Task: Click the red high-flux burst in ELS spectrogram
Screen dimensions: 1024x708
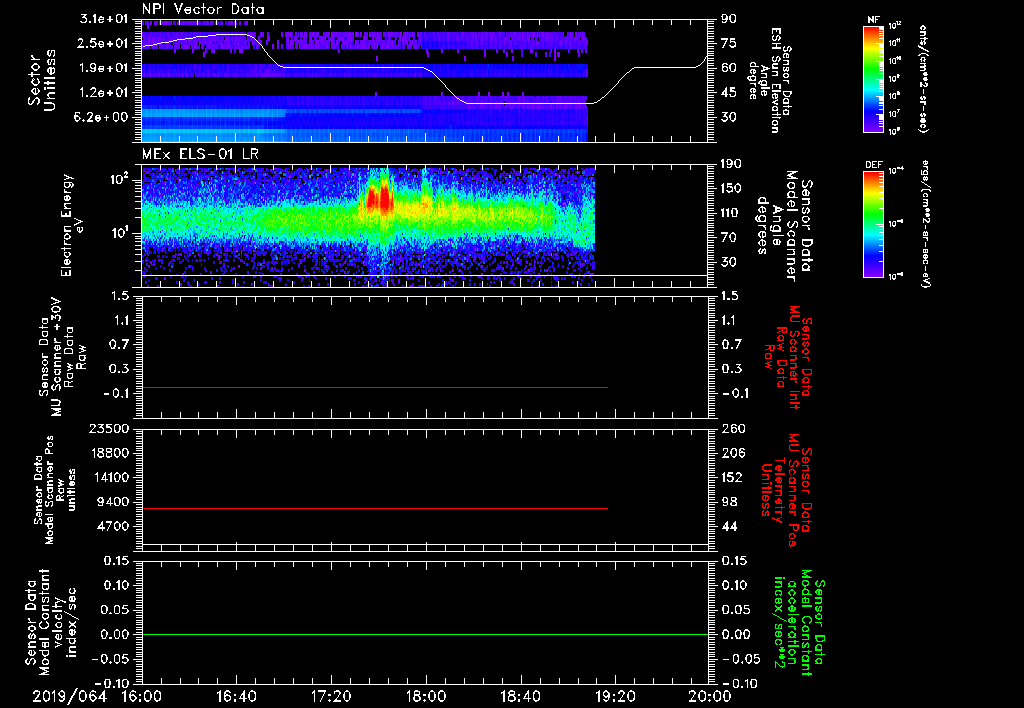Action: [379, 199]
